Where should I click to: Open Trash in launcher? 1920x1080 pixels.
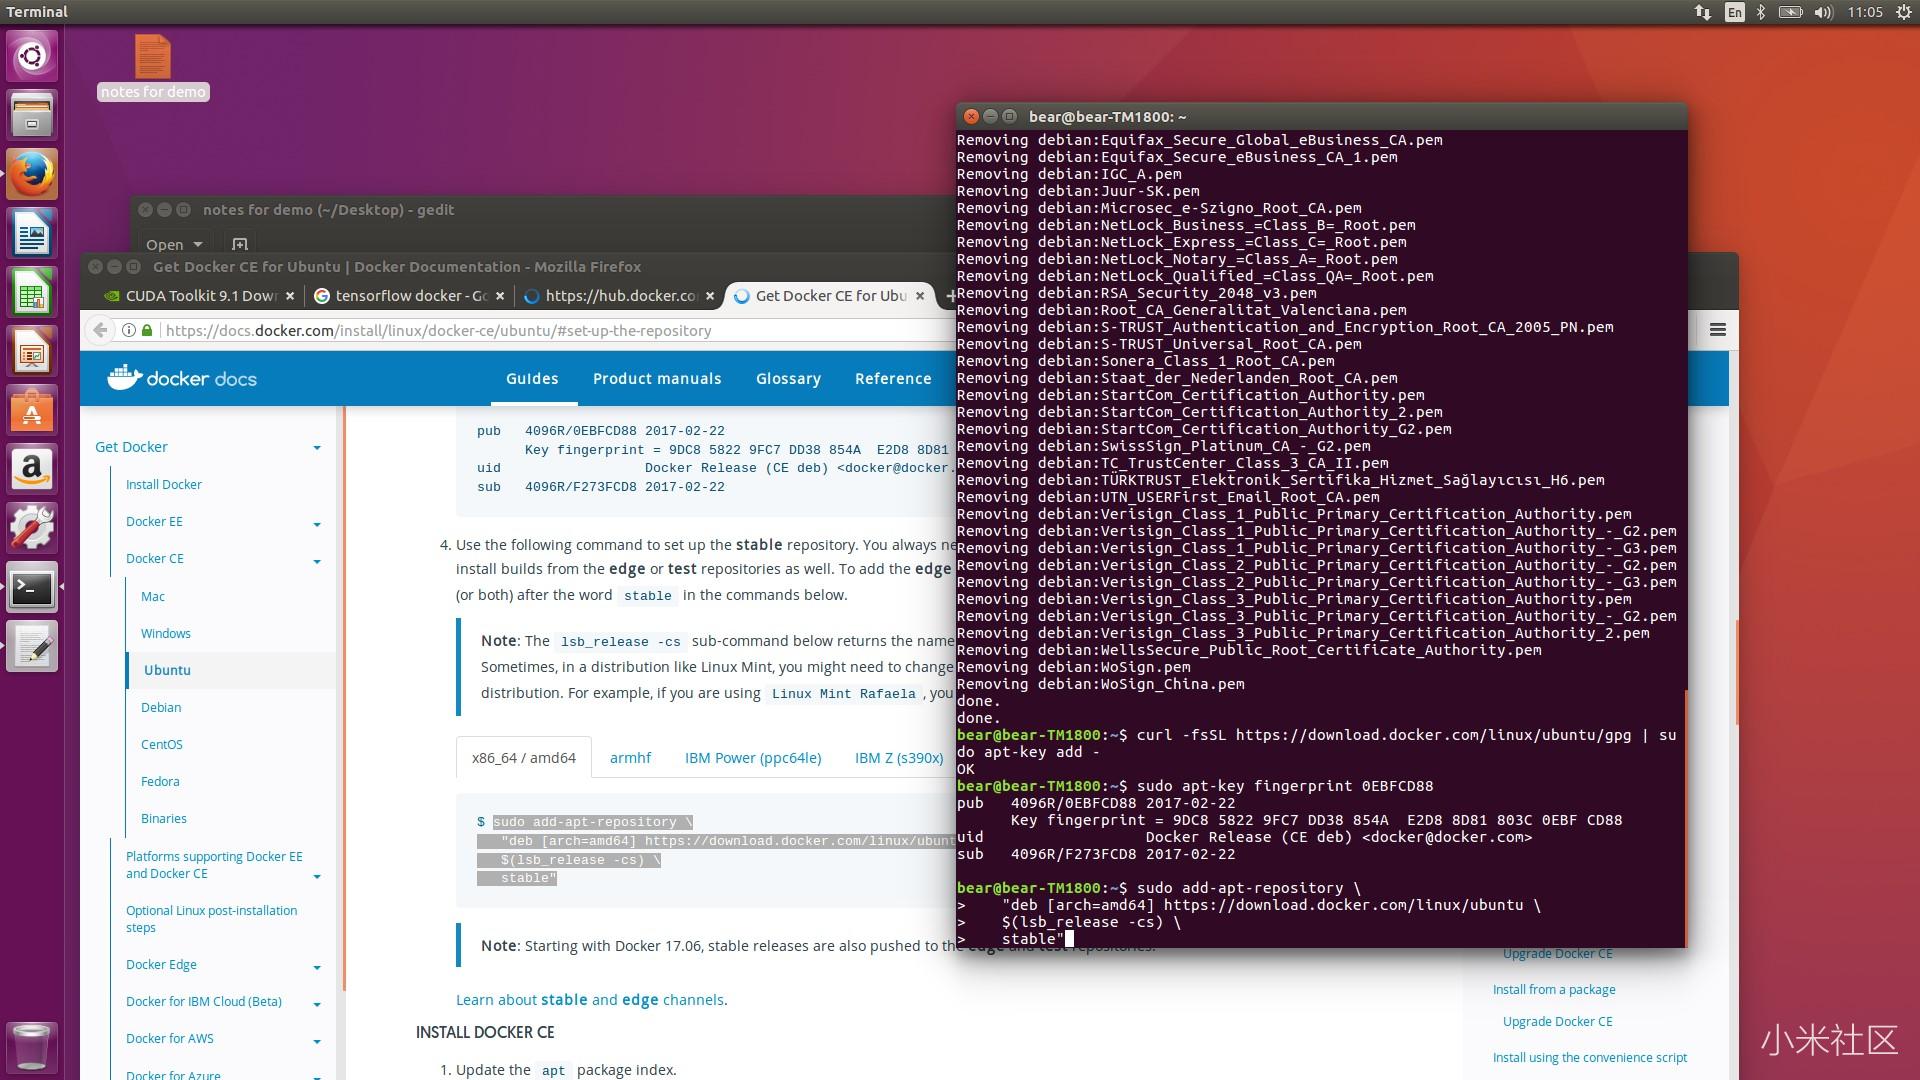click(32, 1047)
